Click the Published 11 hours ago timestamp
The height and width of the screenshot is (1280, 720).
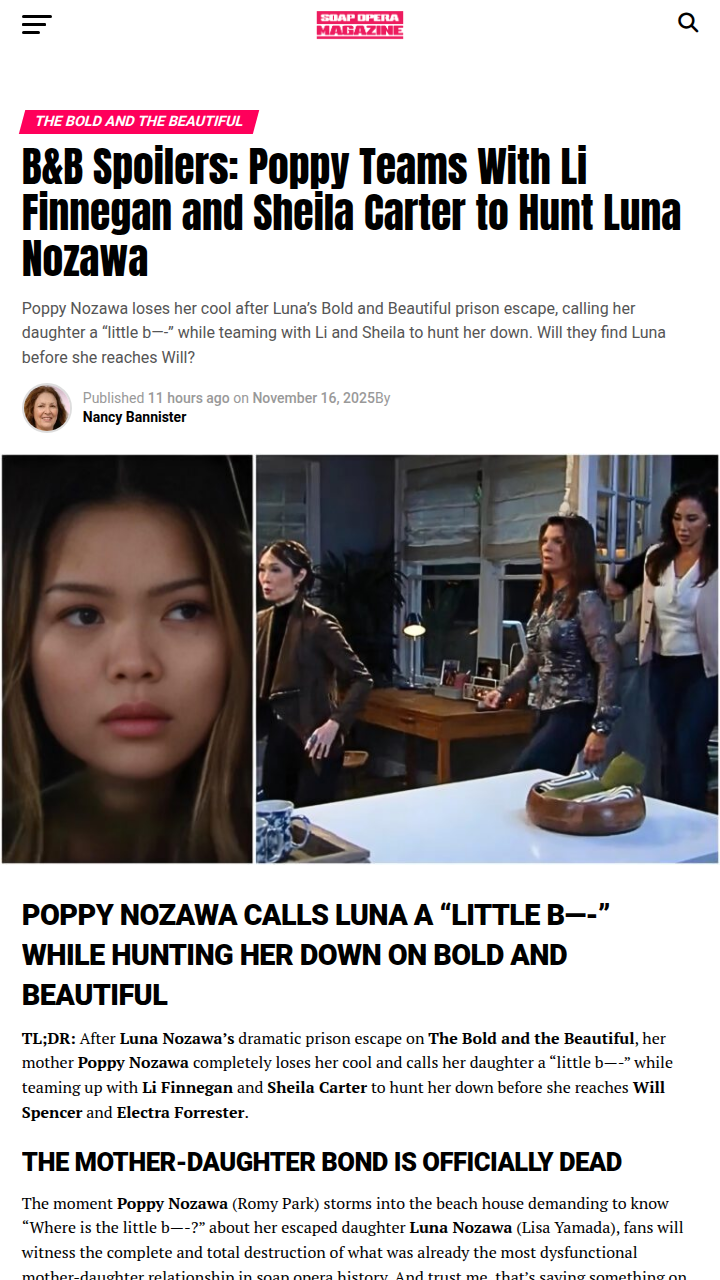click(x=156, y=398)
